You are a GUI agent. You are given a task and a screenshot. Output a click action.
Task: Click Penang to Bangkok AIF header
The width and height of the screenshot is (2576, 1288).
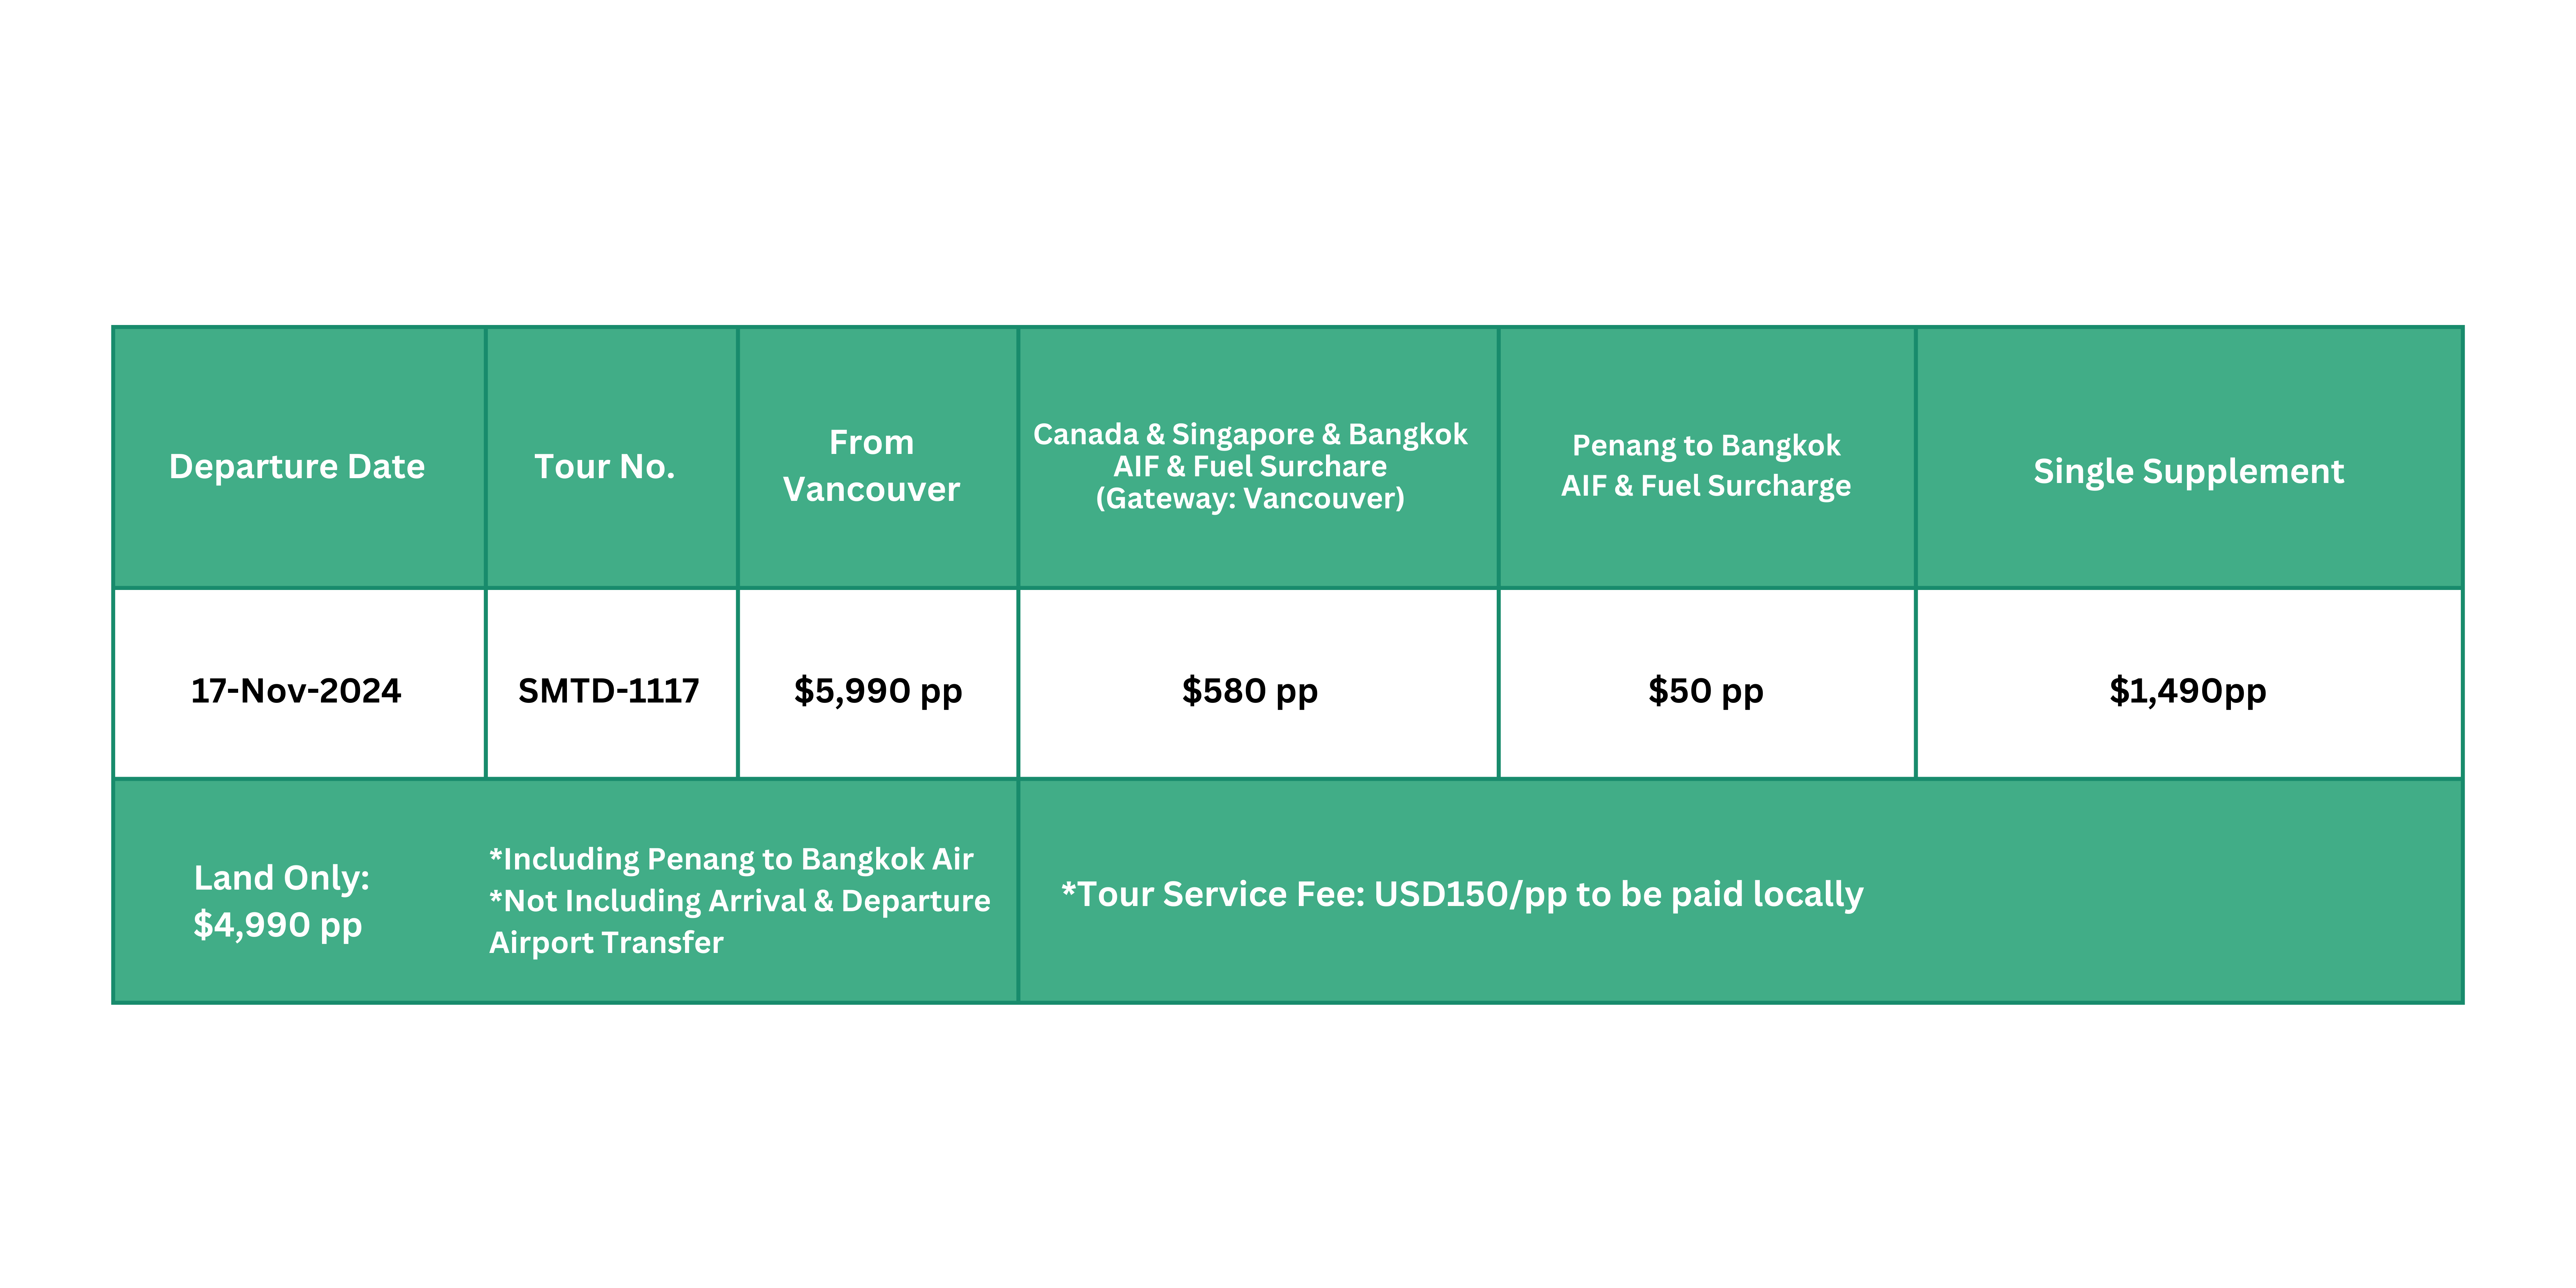click(1706, 466)
